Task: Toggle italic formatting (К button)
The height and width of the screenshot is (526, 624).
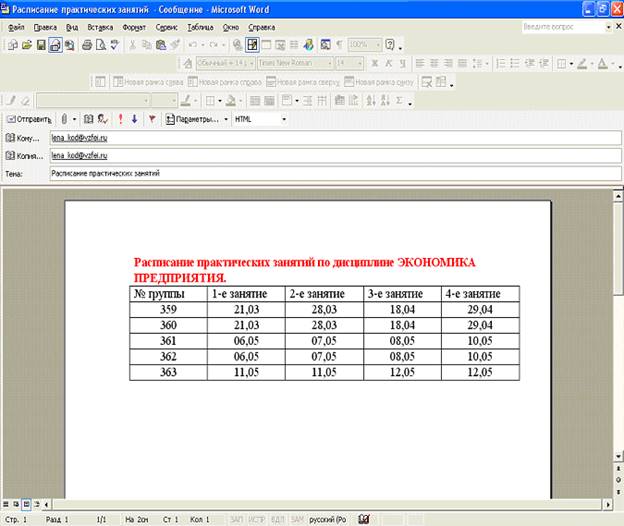Action: coord(388,63)
